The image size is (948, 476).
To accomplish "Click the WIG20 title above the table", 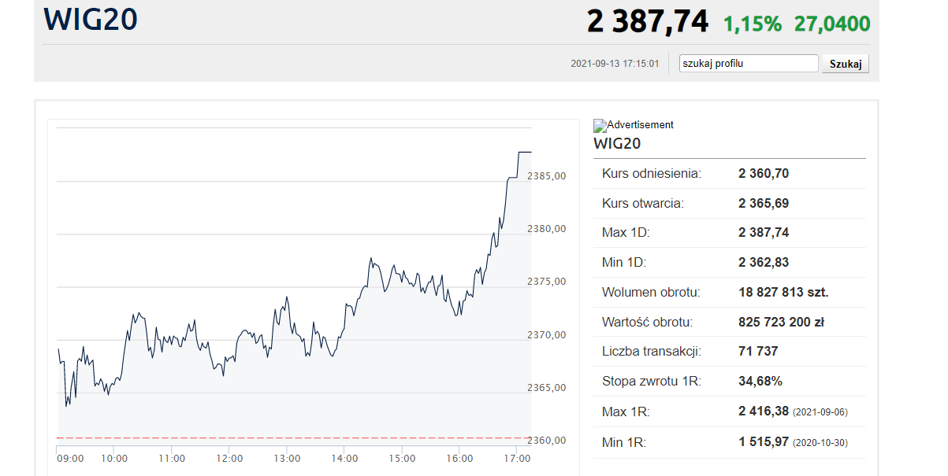I will point(617,144).
